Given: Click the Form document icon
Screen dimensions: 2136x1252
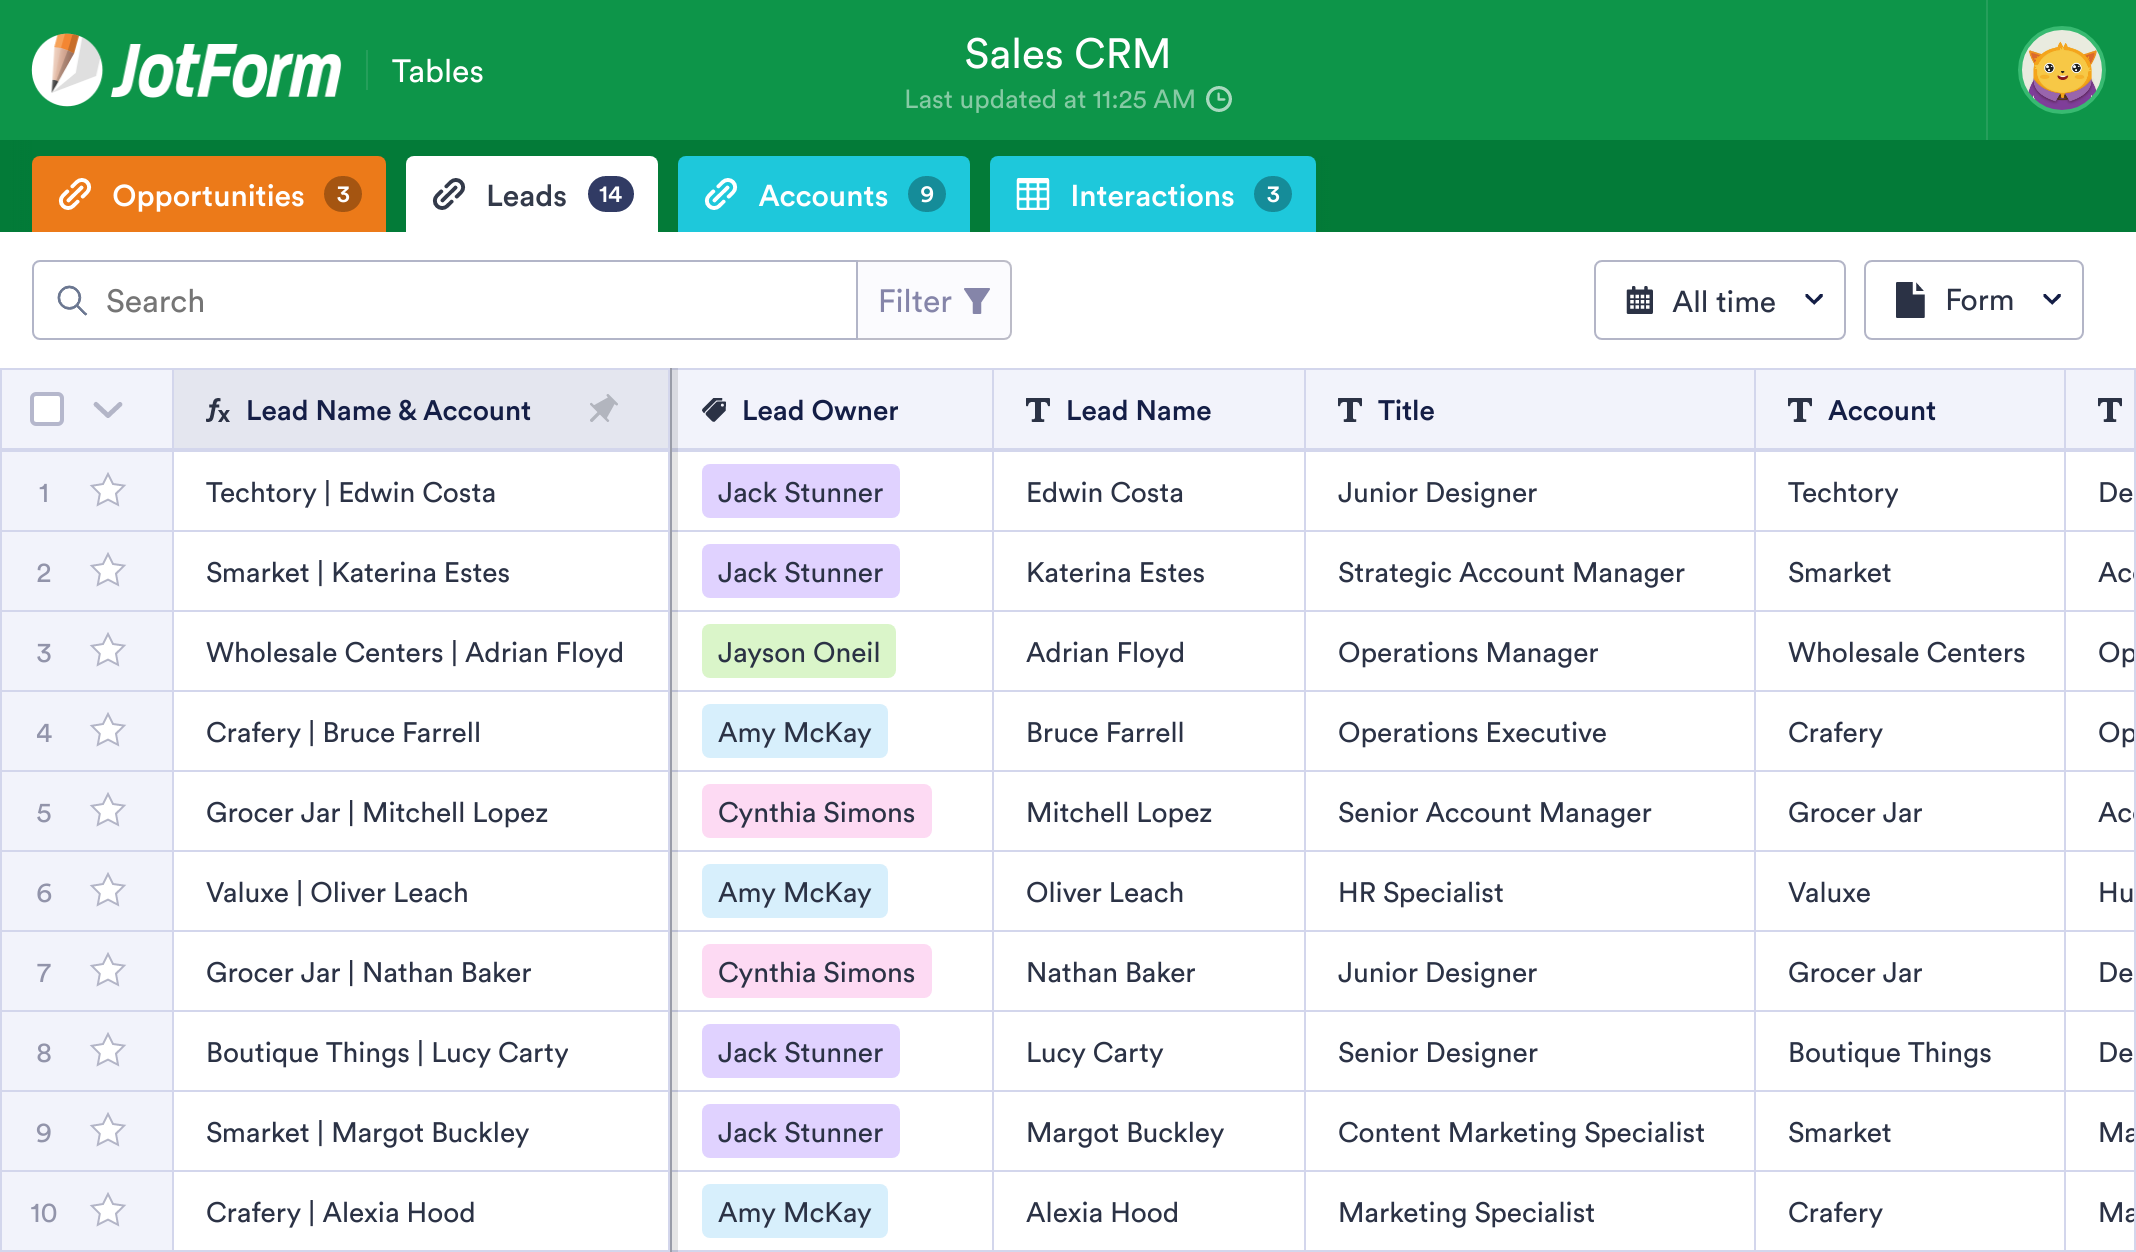Looking at the screenshot, I should [x=1911, y=299].
